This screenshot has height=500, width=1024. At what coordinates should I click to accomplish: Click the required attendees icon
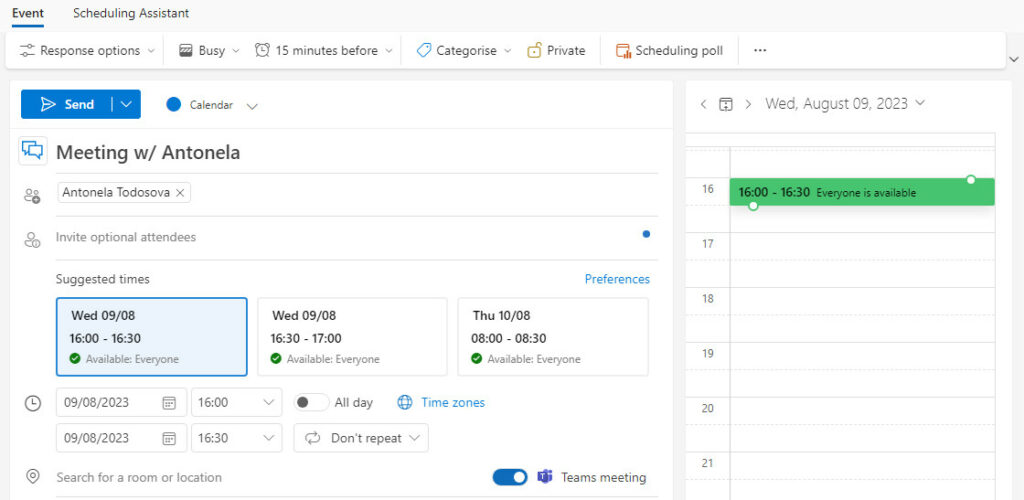pyautogui.click(x=32, y=195)
